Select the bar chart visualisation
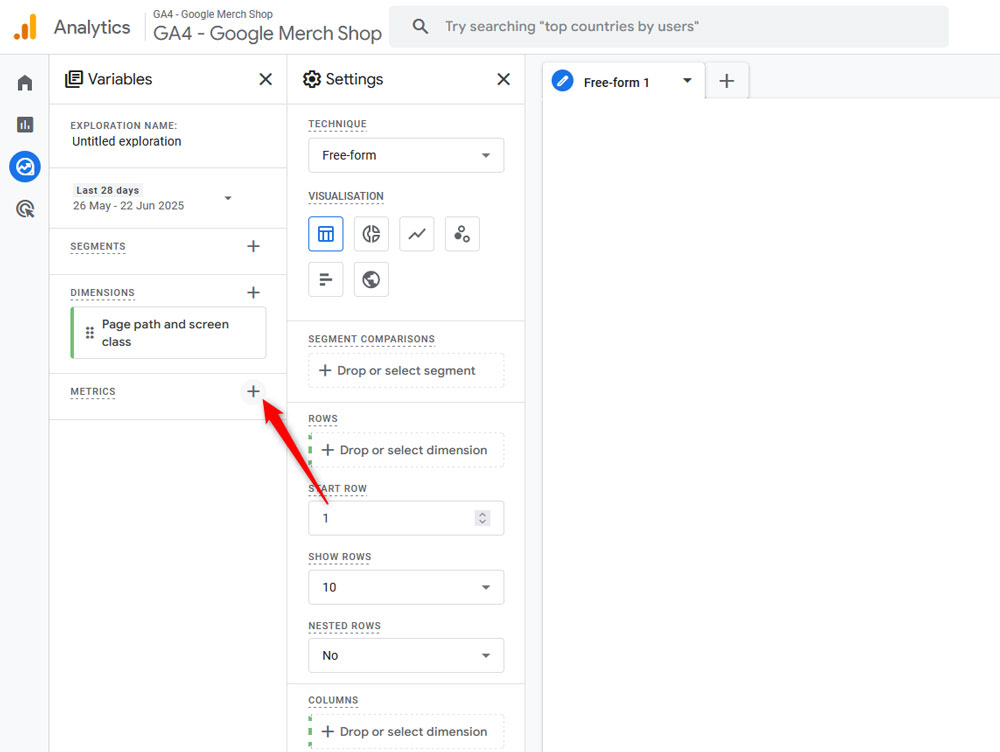Image resolution: width=1000 pixels, height=752 pixels. [x=326, y=280]
